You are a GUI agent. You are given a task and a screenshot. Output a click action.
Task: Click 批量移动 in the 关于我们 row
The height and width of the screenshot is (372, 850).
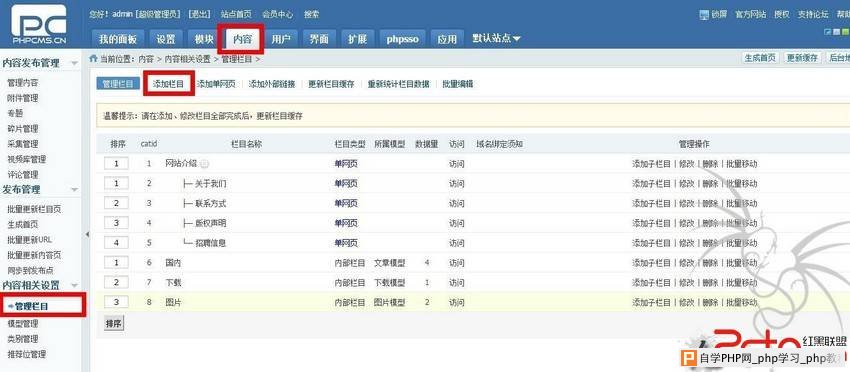pyautogui.click(x=742, y=184)
